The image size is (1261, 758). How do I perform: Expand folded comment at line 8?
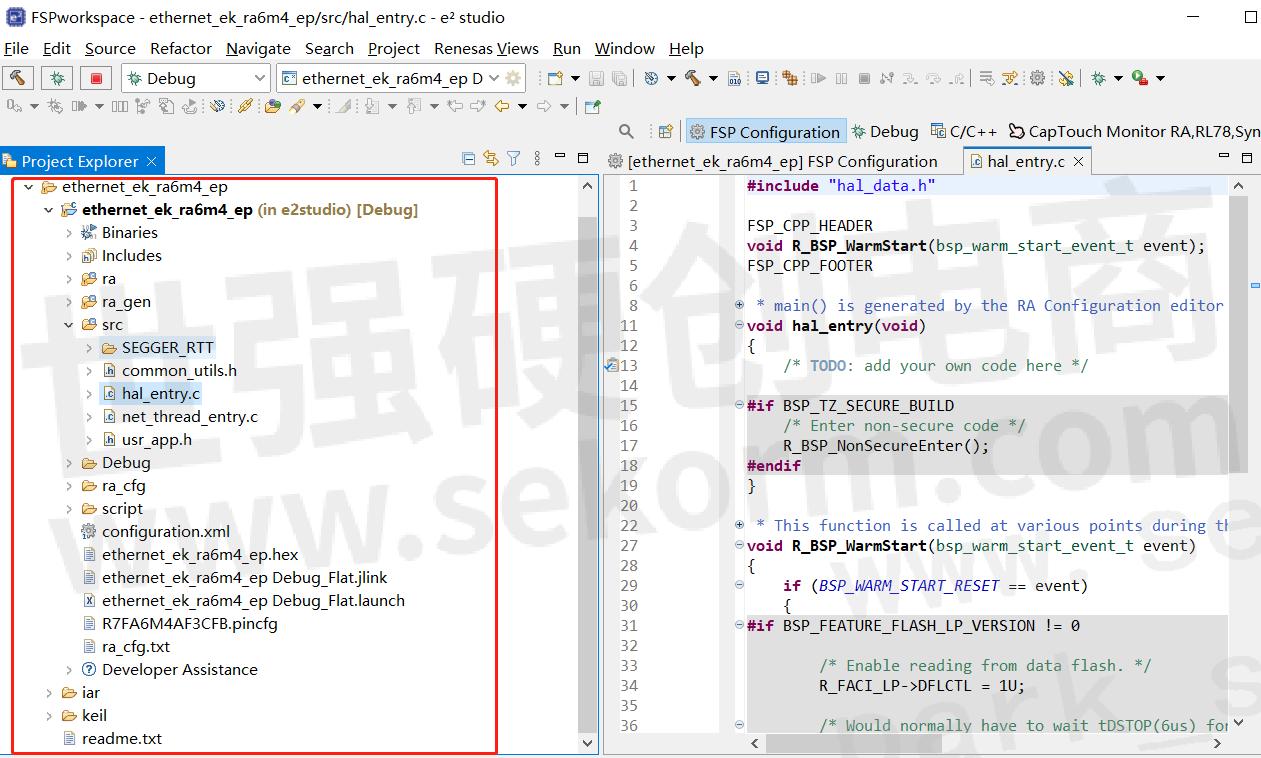click(x=739, y=305)
